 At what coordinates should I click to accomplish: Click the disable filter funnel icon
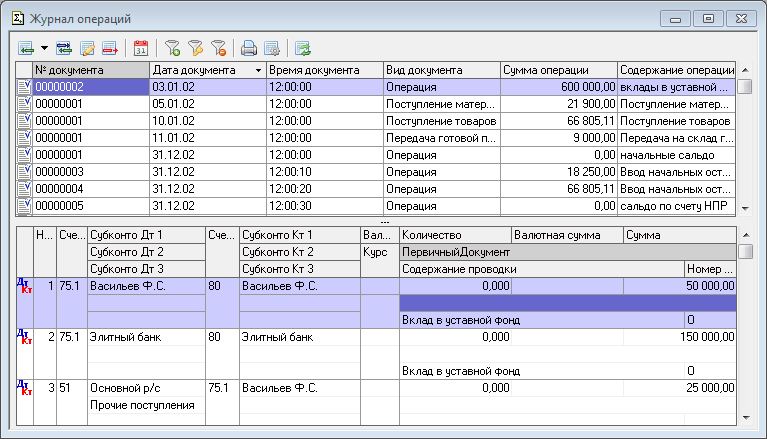[x=217, y=47]
